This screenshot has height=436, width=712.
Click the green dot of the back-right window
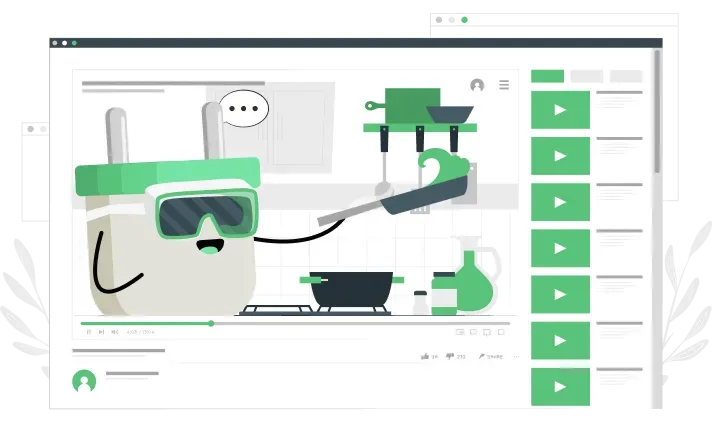(x=465, y=20)
